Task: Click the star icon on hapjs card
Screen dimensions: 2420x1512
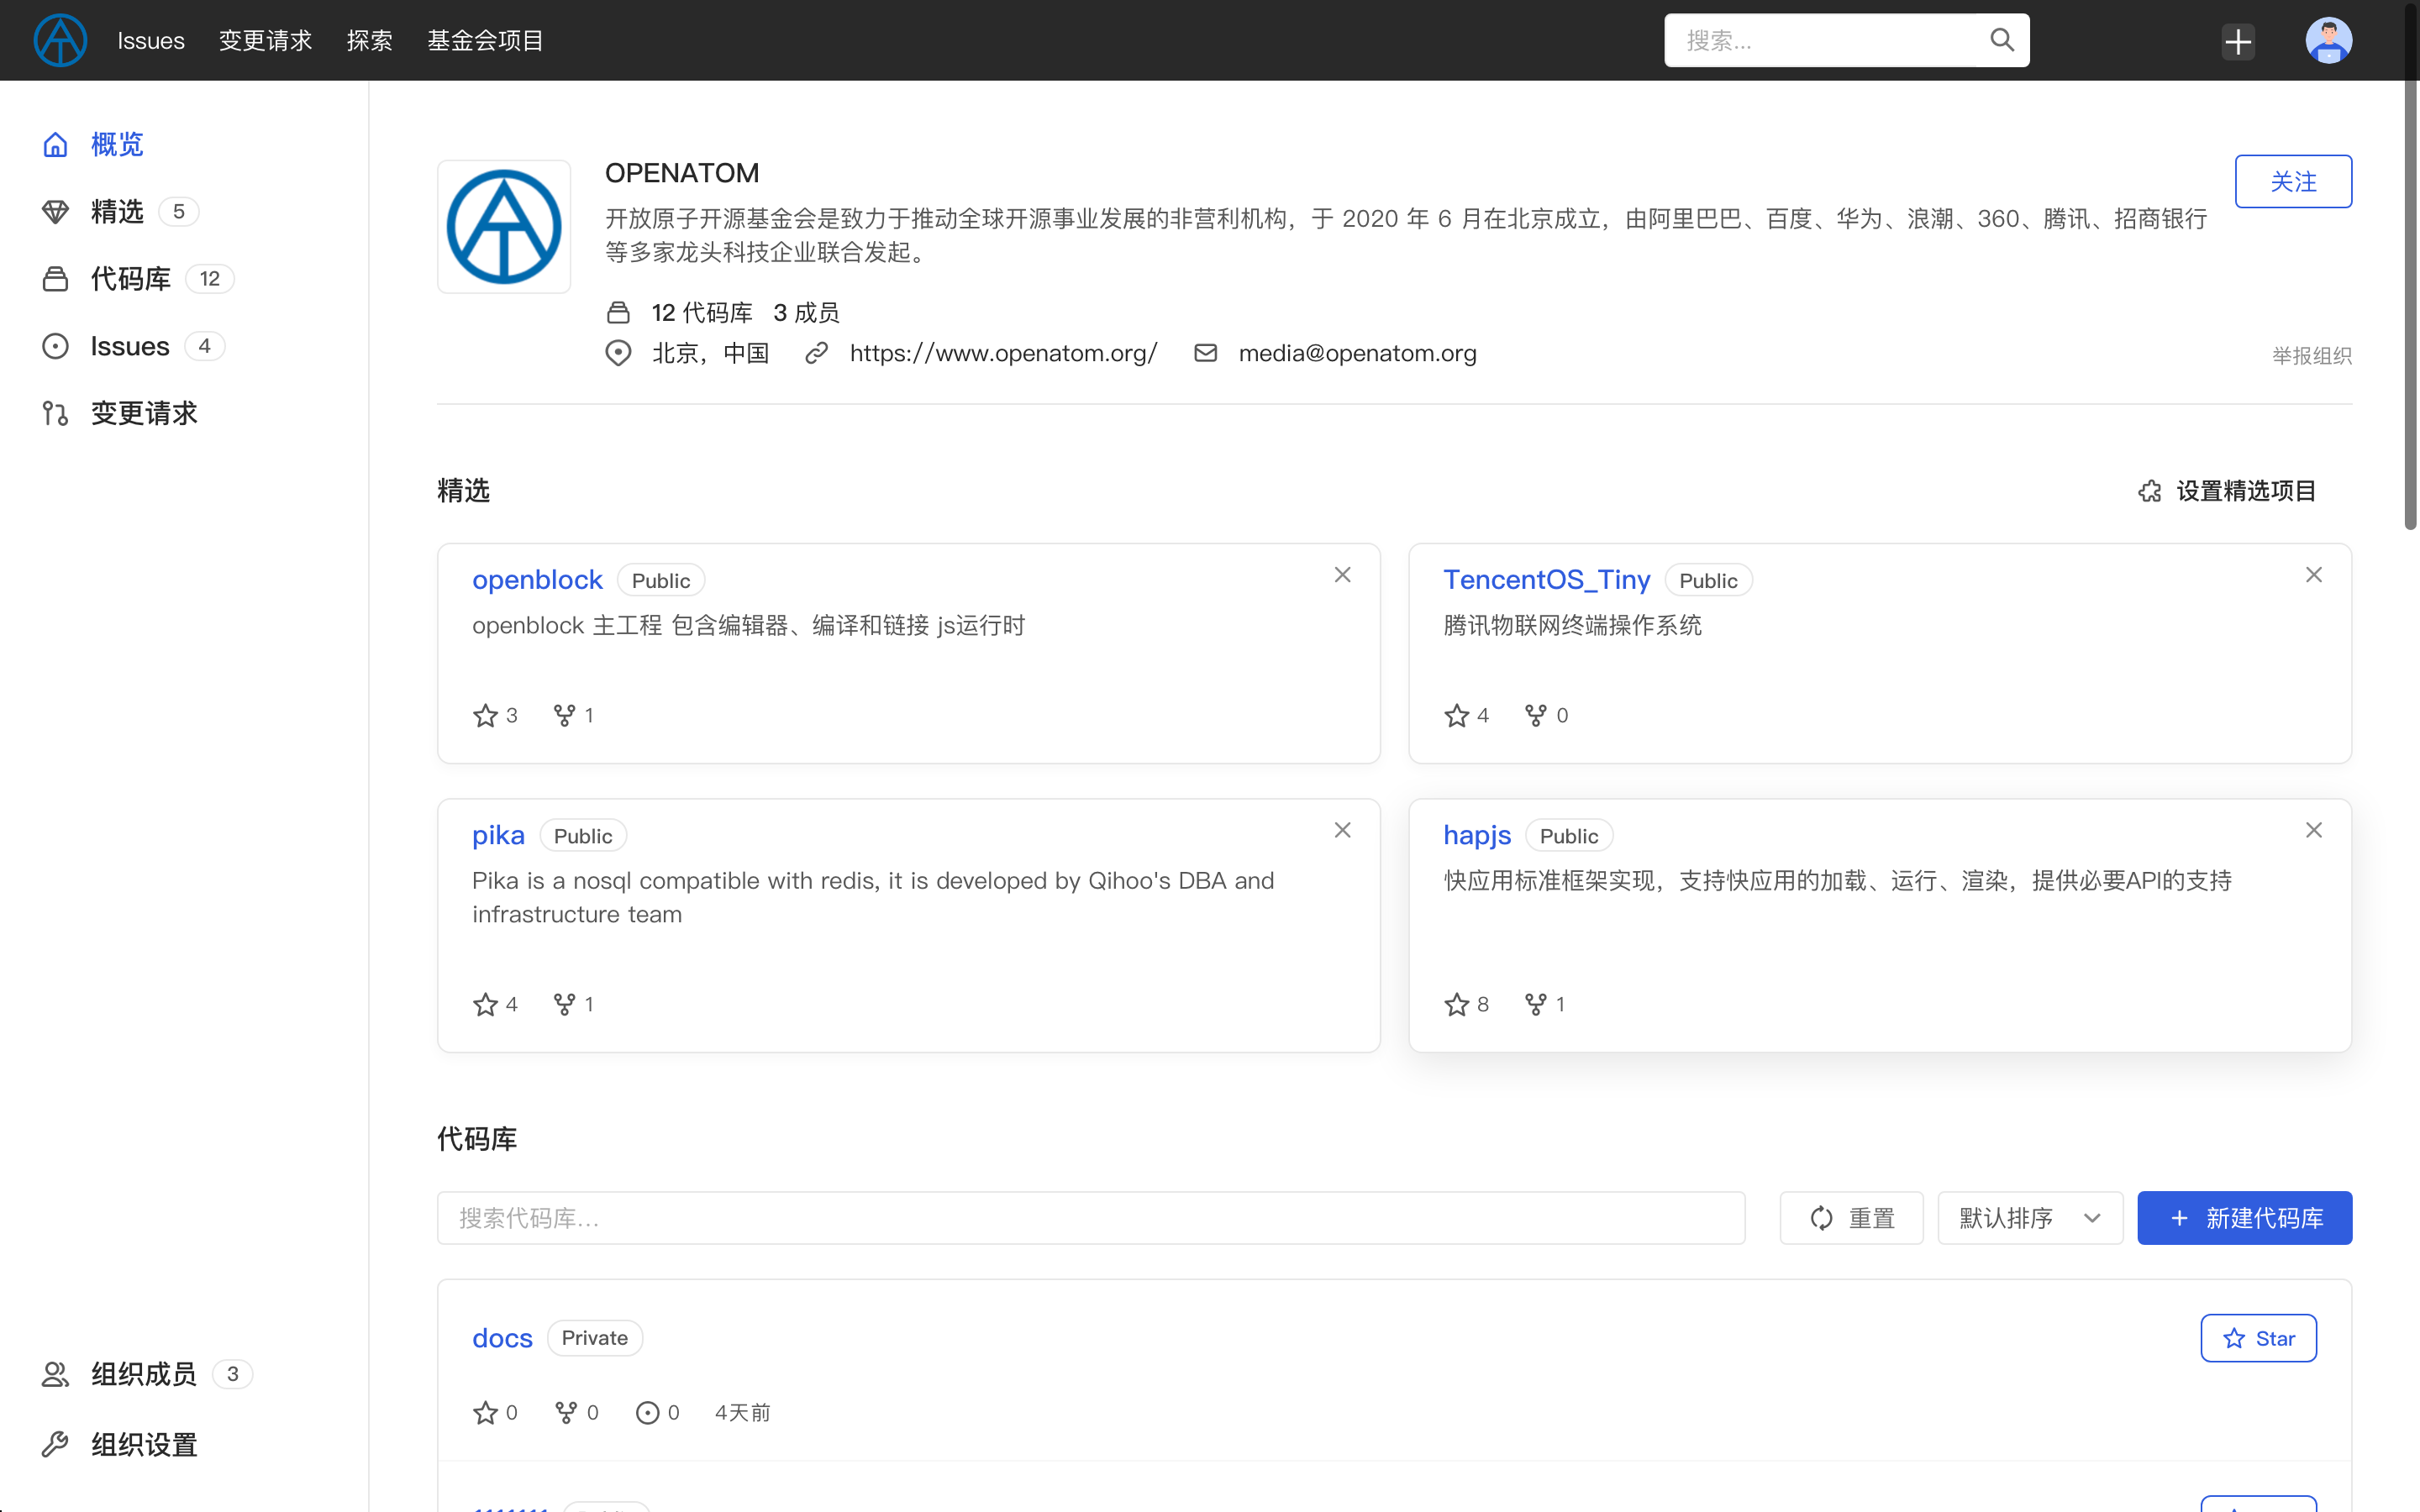Action: click(x=1456, y=1004)
